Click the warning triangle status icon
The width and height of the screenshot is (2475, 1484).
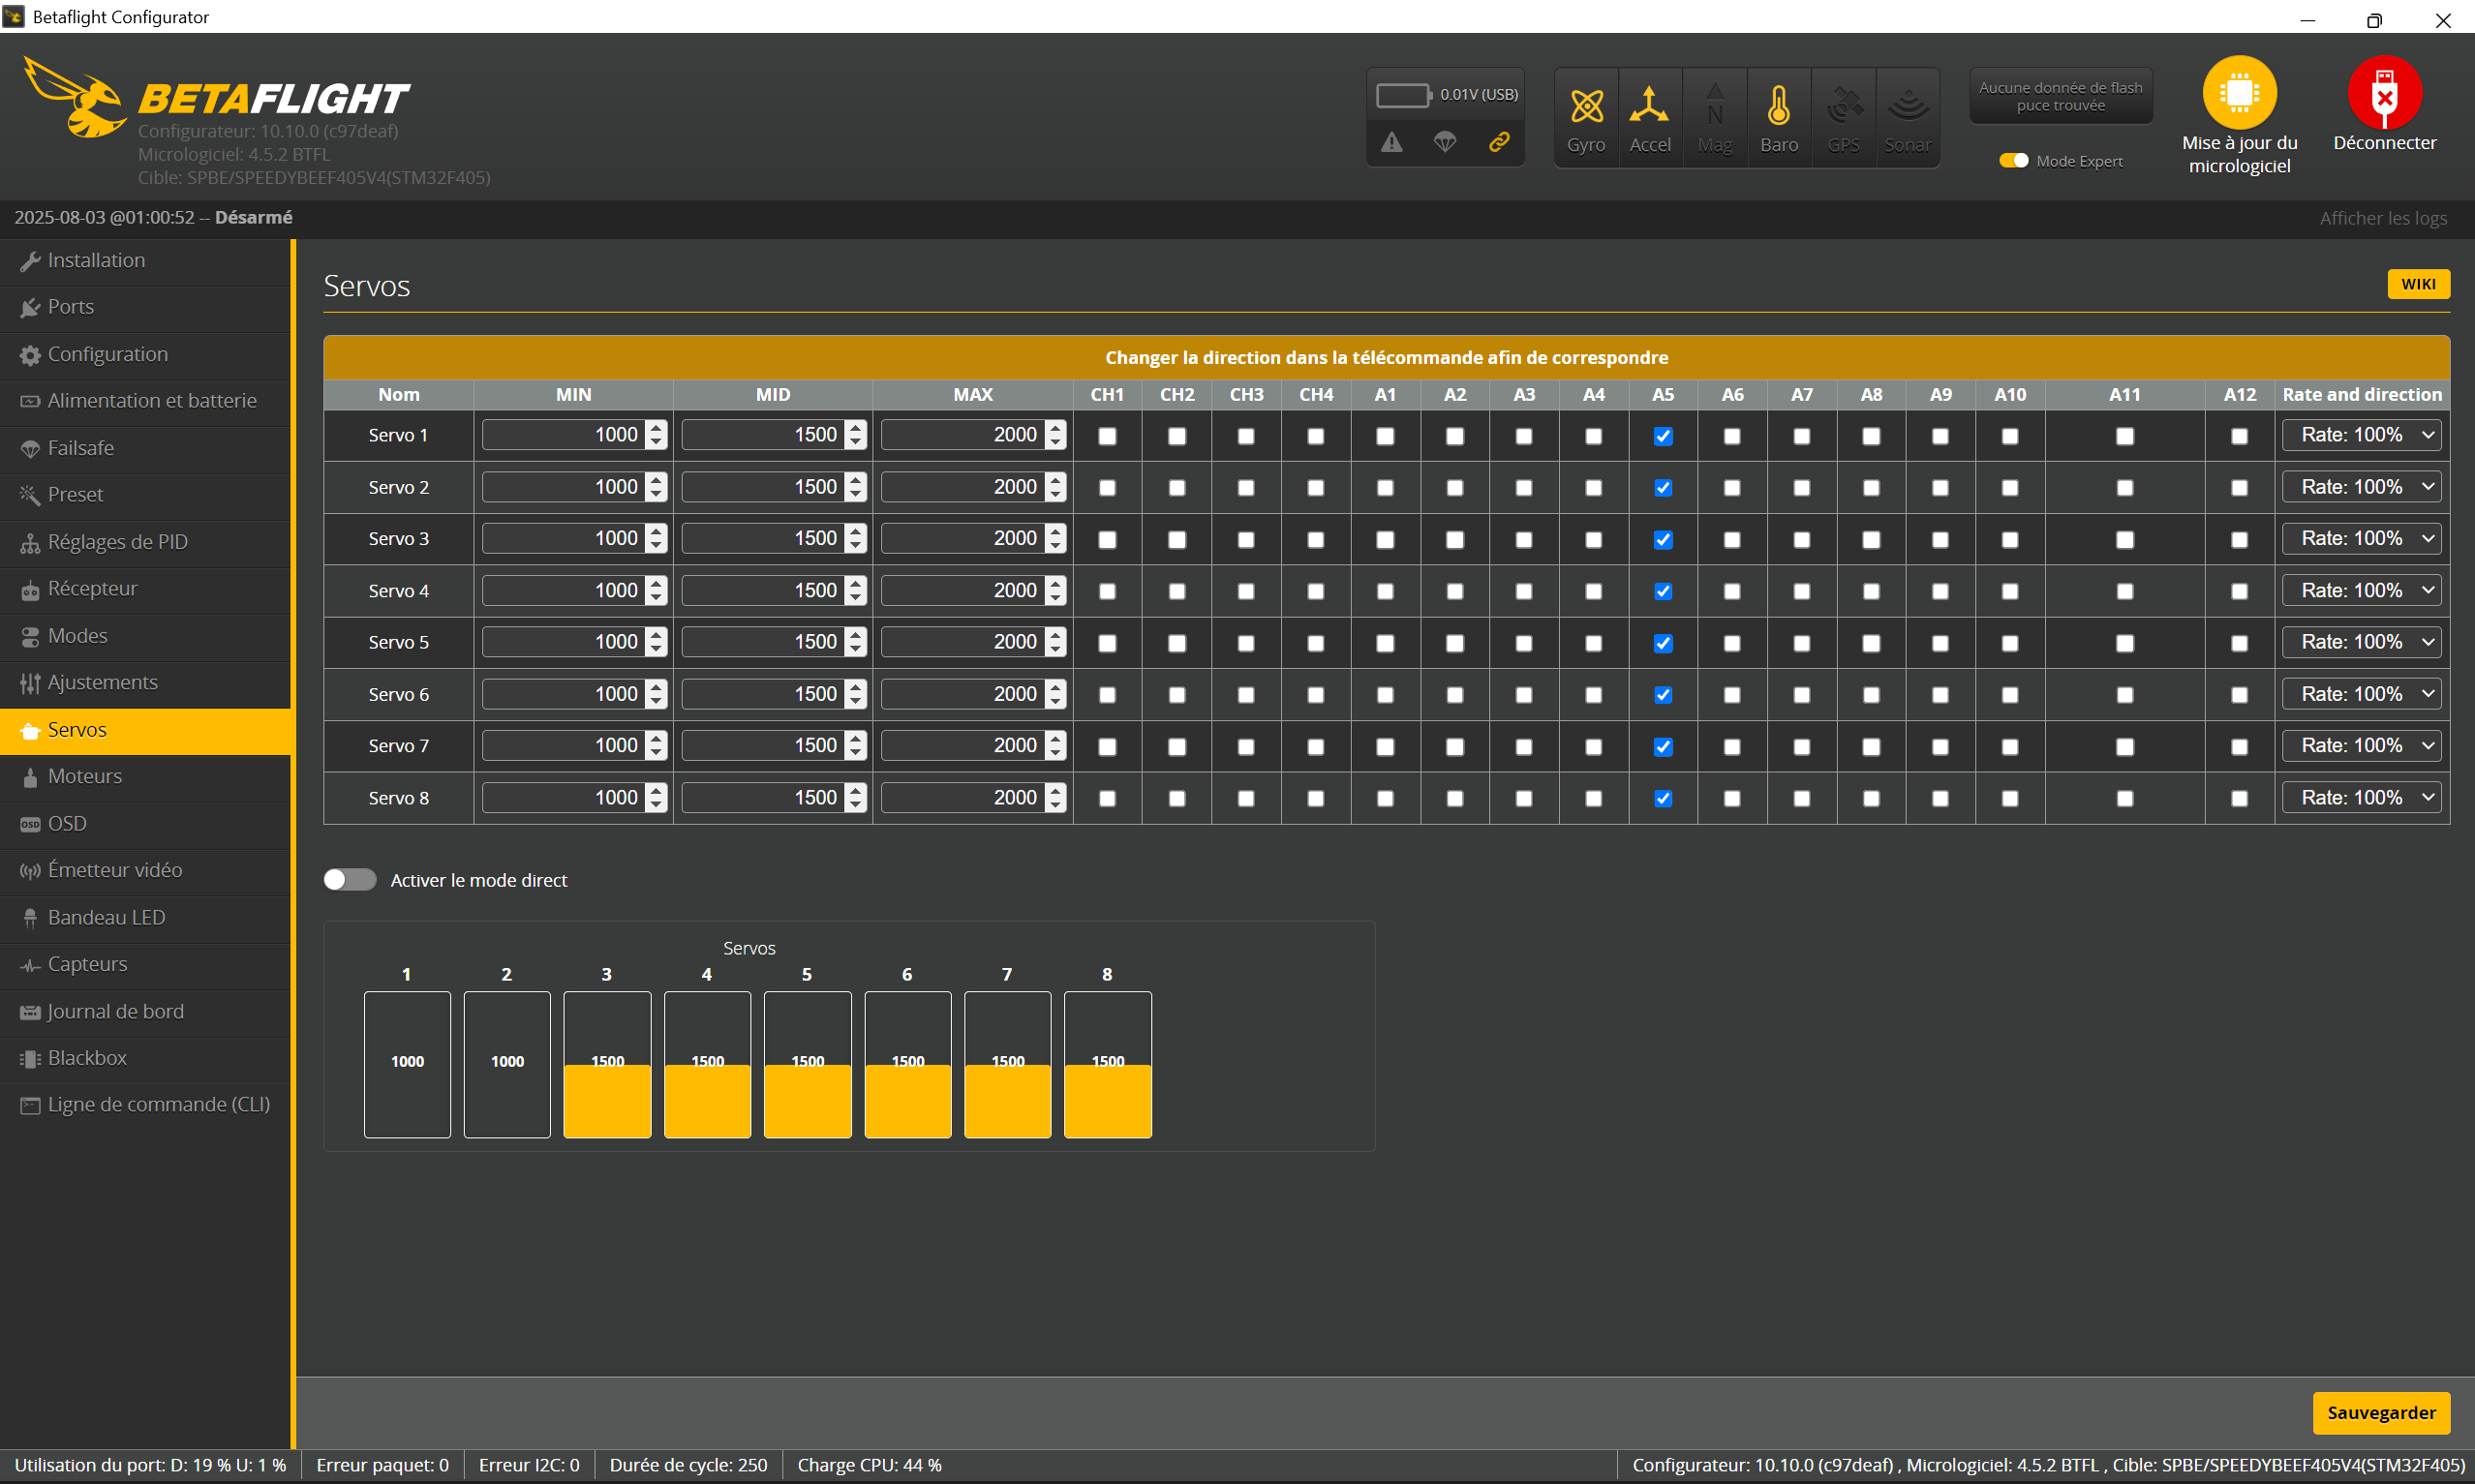(x=1391, y=142)
